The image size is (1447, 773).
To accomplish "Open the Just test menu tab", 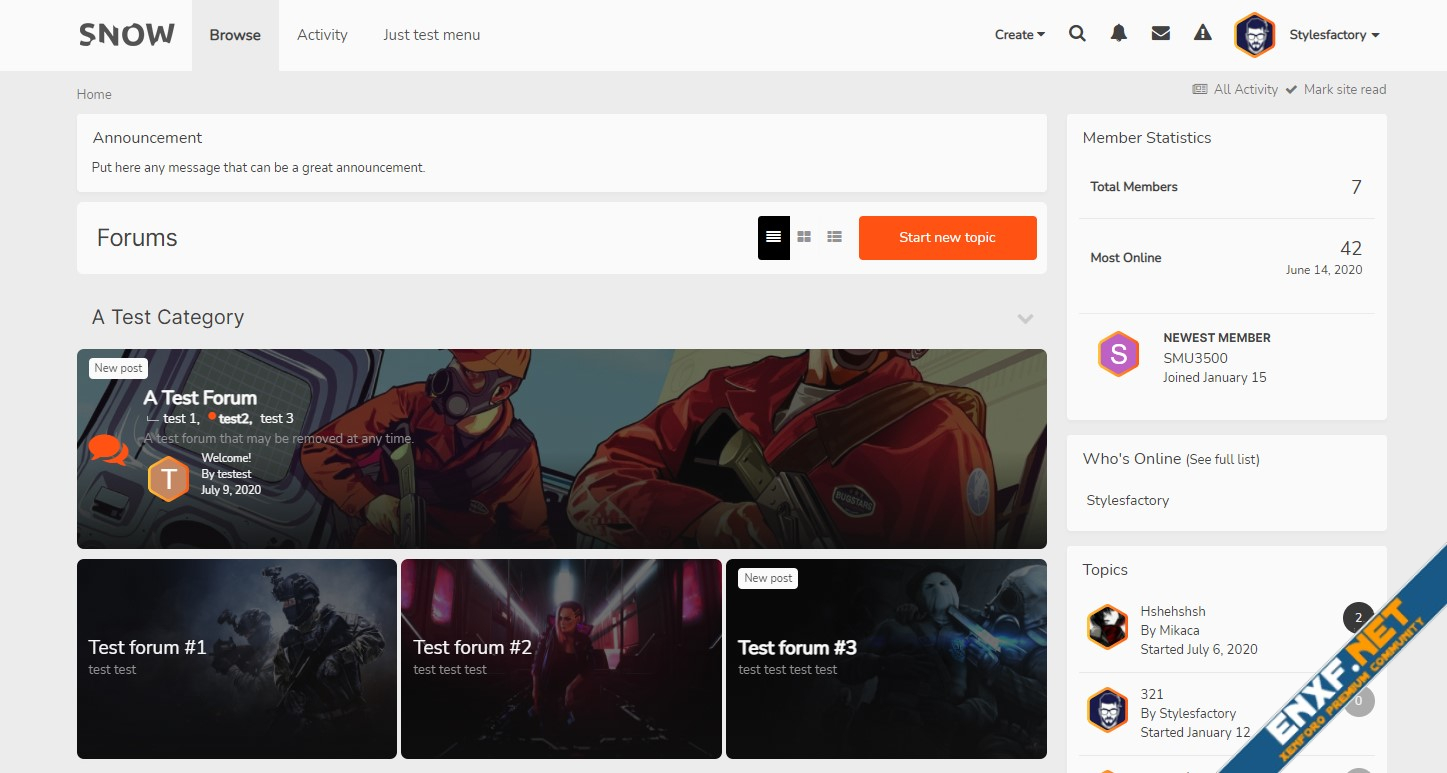I will point(431,35).
